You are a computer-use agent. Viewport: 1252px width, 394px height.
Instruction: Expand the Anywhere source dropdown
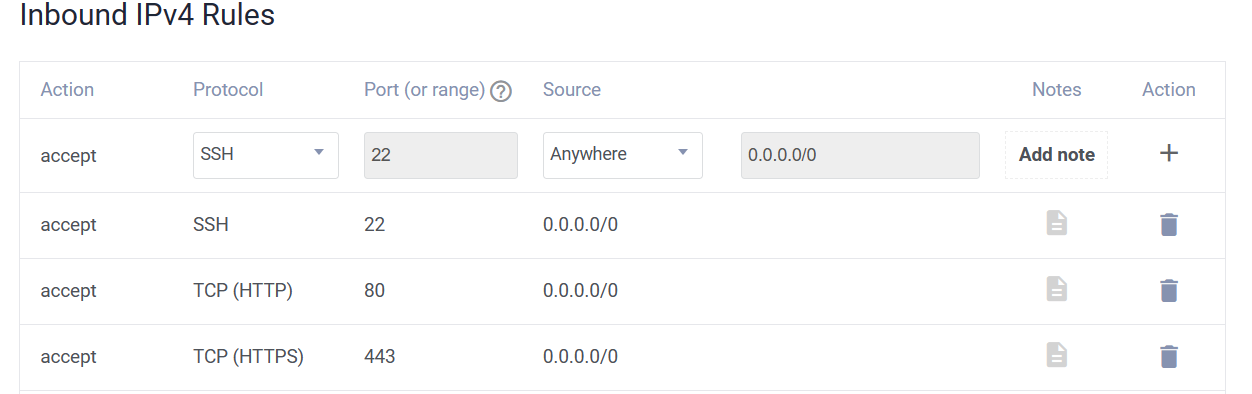click(x=623, y=155)
